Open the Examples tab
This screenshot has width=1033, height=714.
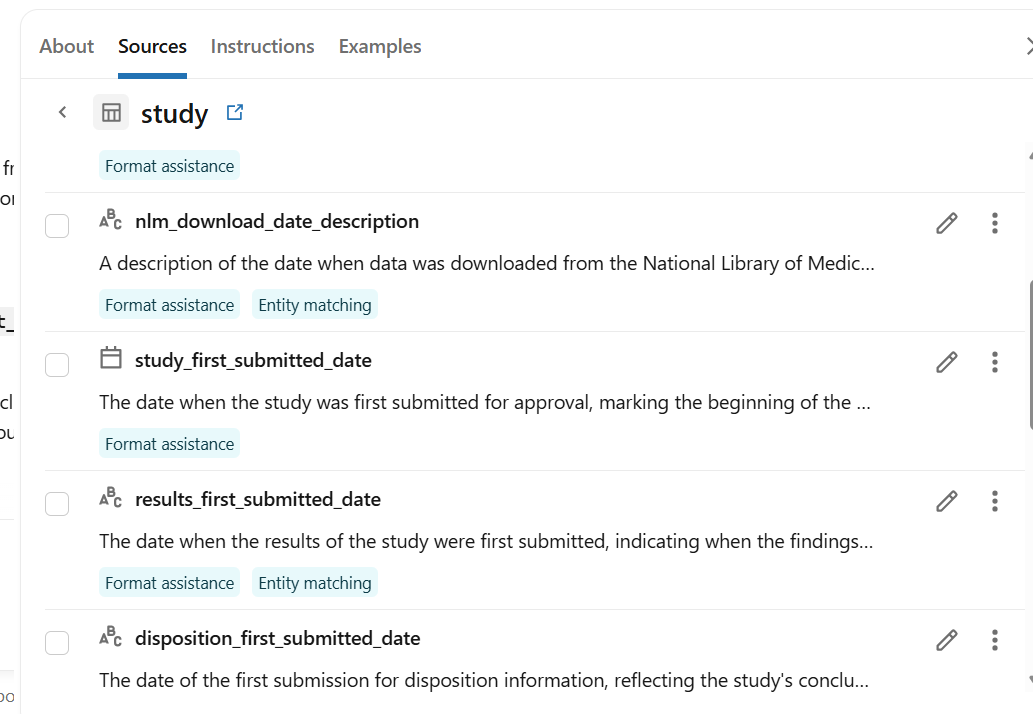380,47
